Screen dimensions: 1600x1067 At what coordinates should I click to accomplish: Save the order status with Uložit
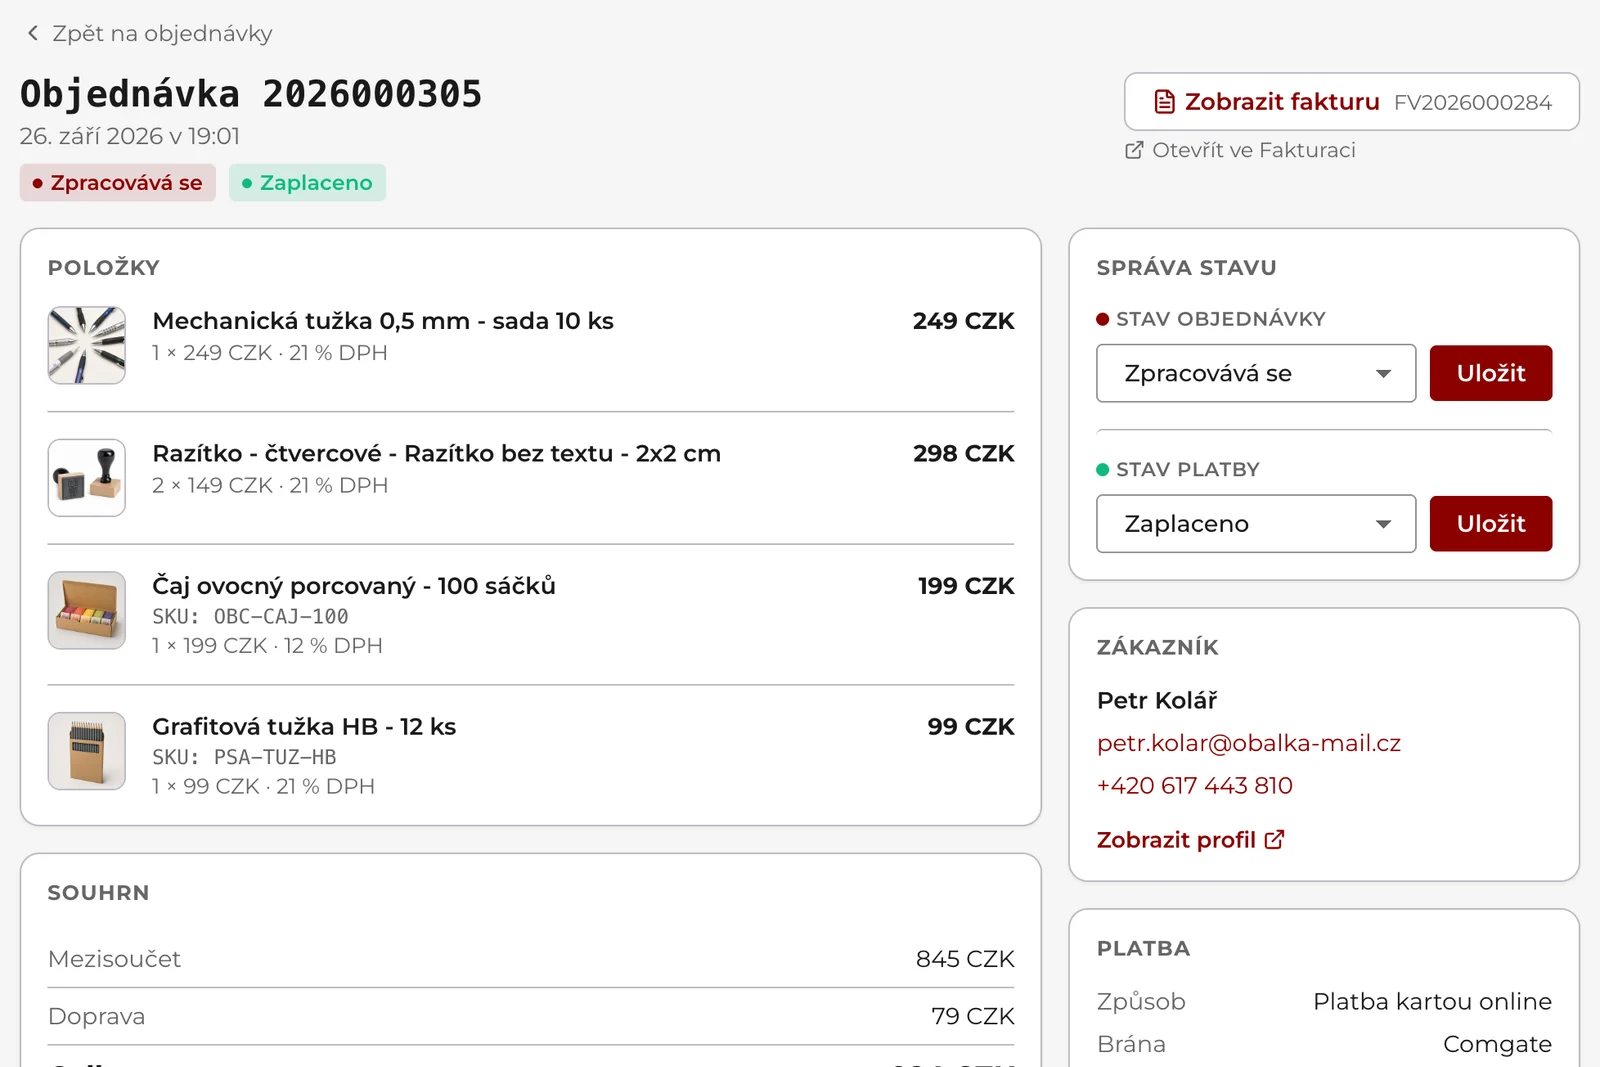click(x=1491, y=373)
